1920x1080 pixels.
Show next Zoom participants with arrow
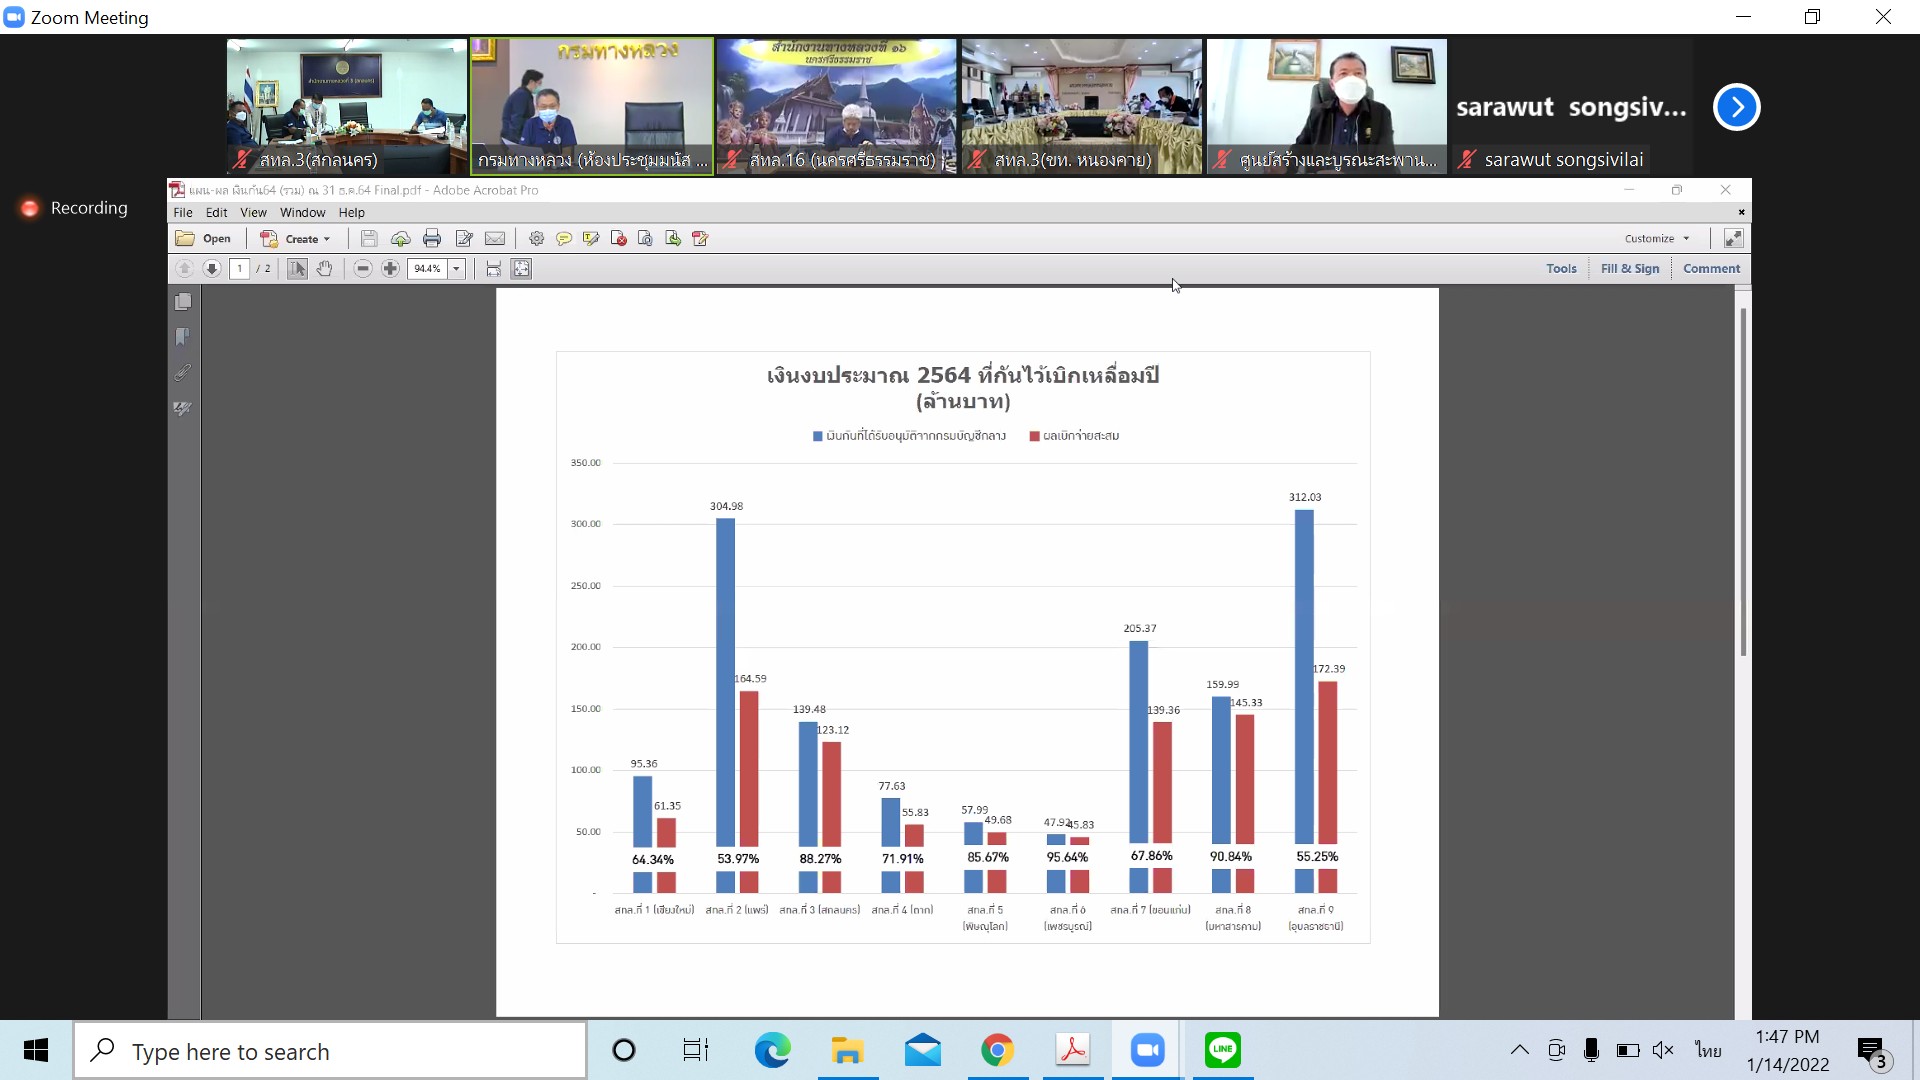[x=1736, y=108]
